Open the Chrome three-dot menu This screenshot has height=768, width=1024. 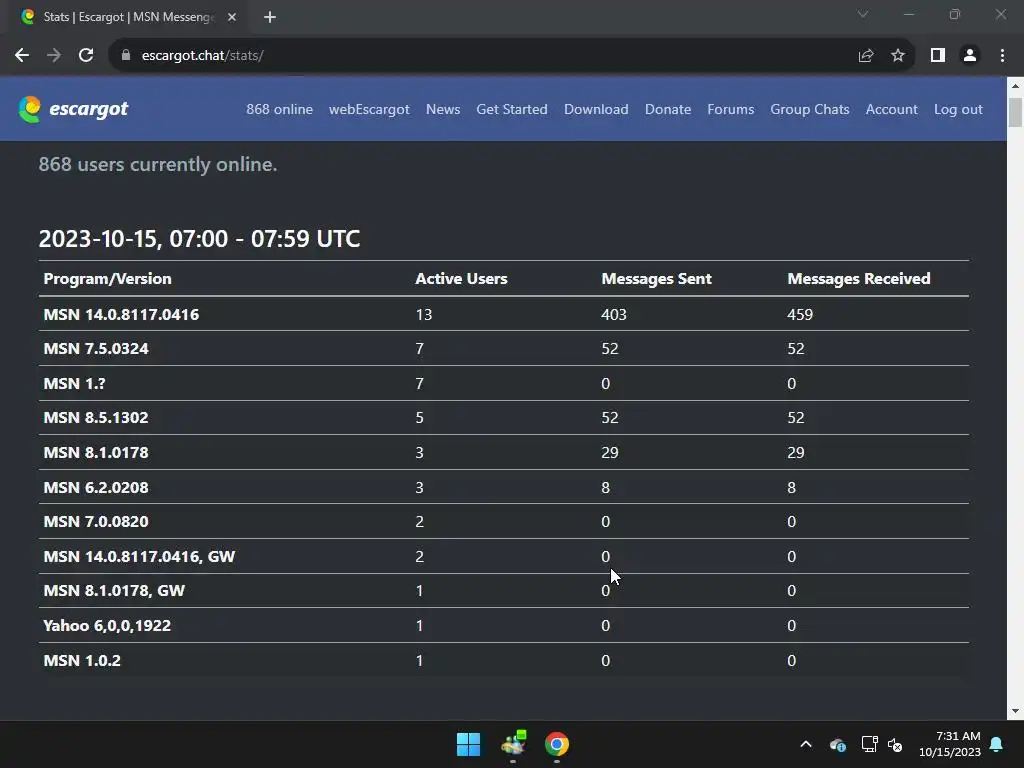pos(1002,56)
